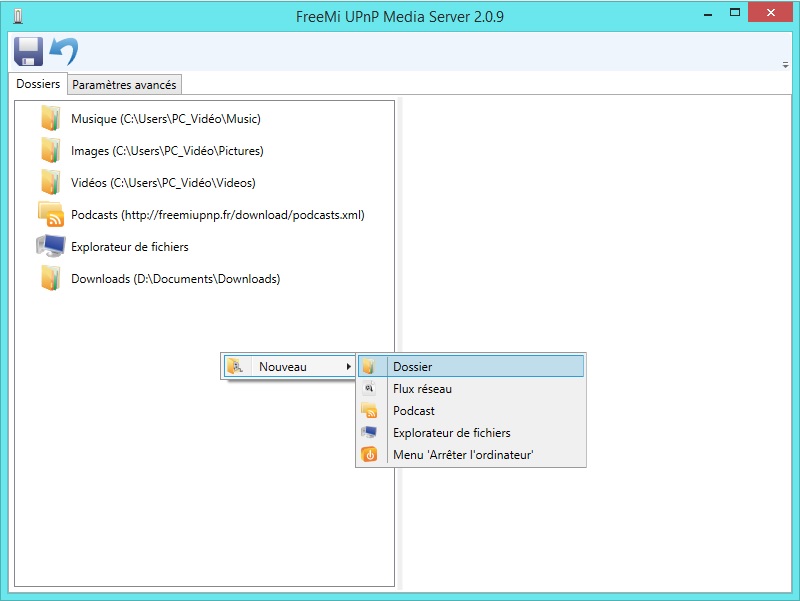
Task: Select the Downloads (D:\Documents\Downloads) entry
Action: pyautogui.click(x=175, y=279)
